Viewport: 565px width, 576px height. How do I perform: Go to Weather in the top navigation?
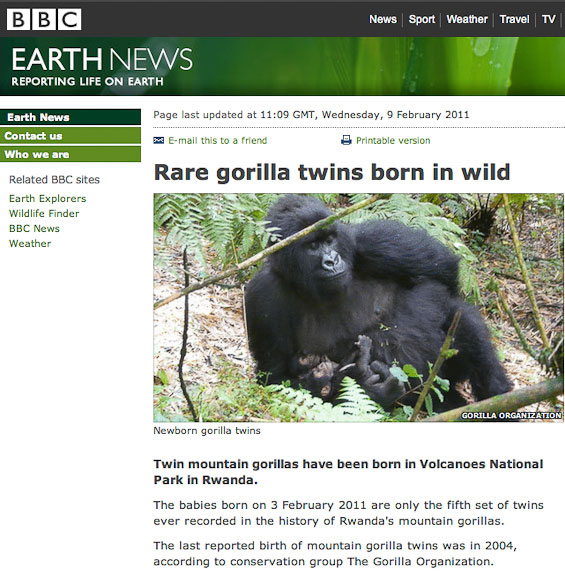pyautogui.click(x=467, y=19)
